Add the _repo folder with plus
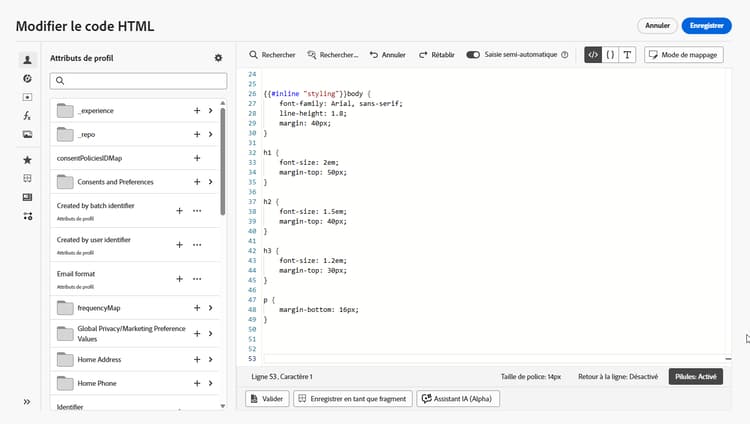Screen dimensions: 750x424 [197, 134]
